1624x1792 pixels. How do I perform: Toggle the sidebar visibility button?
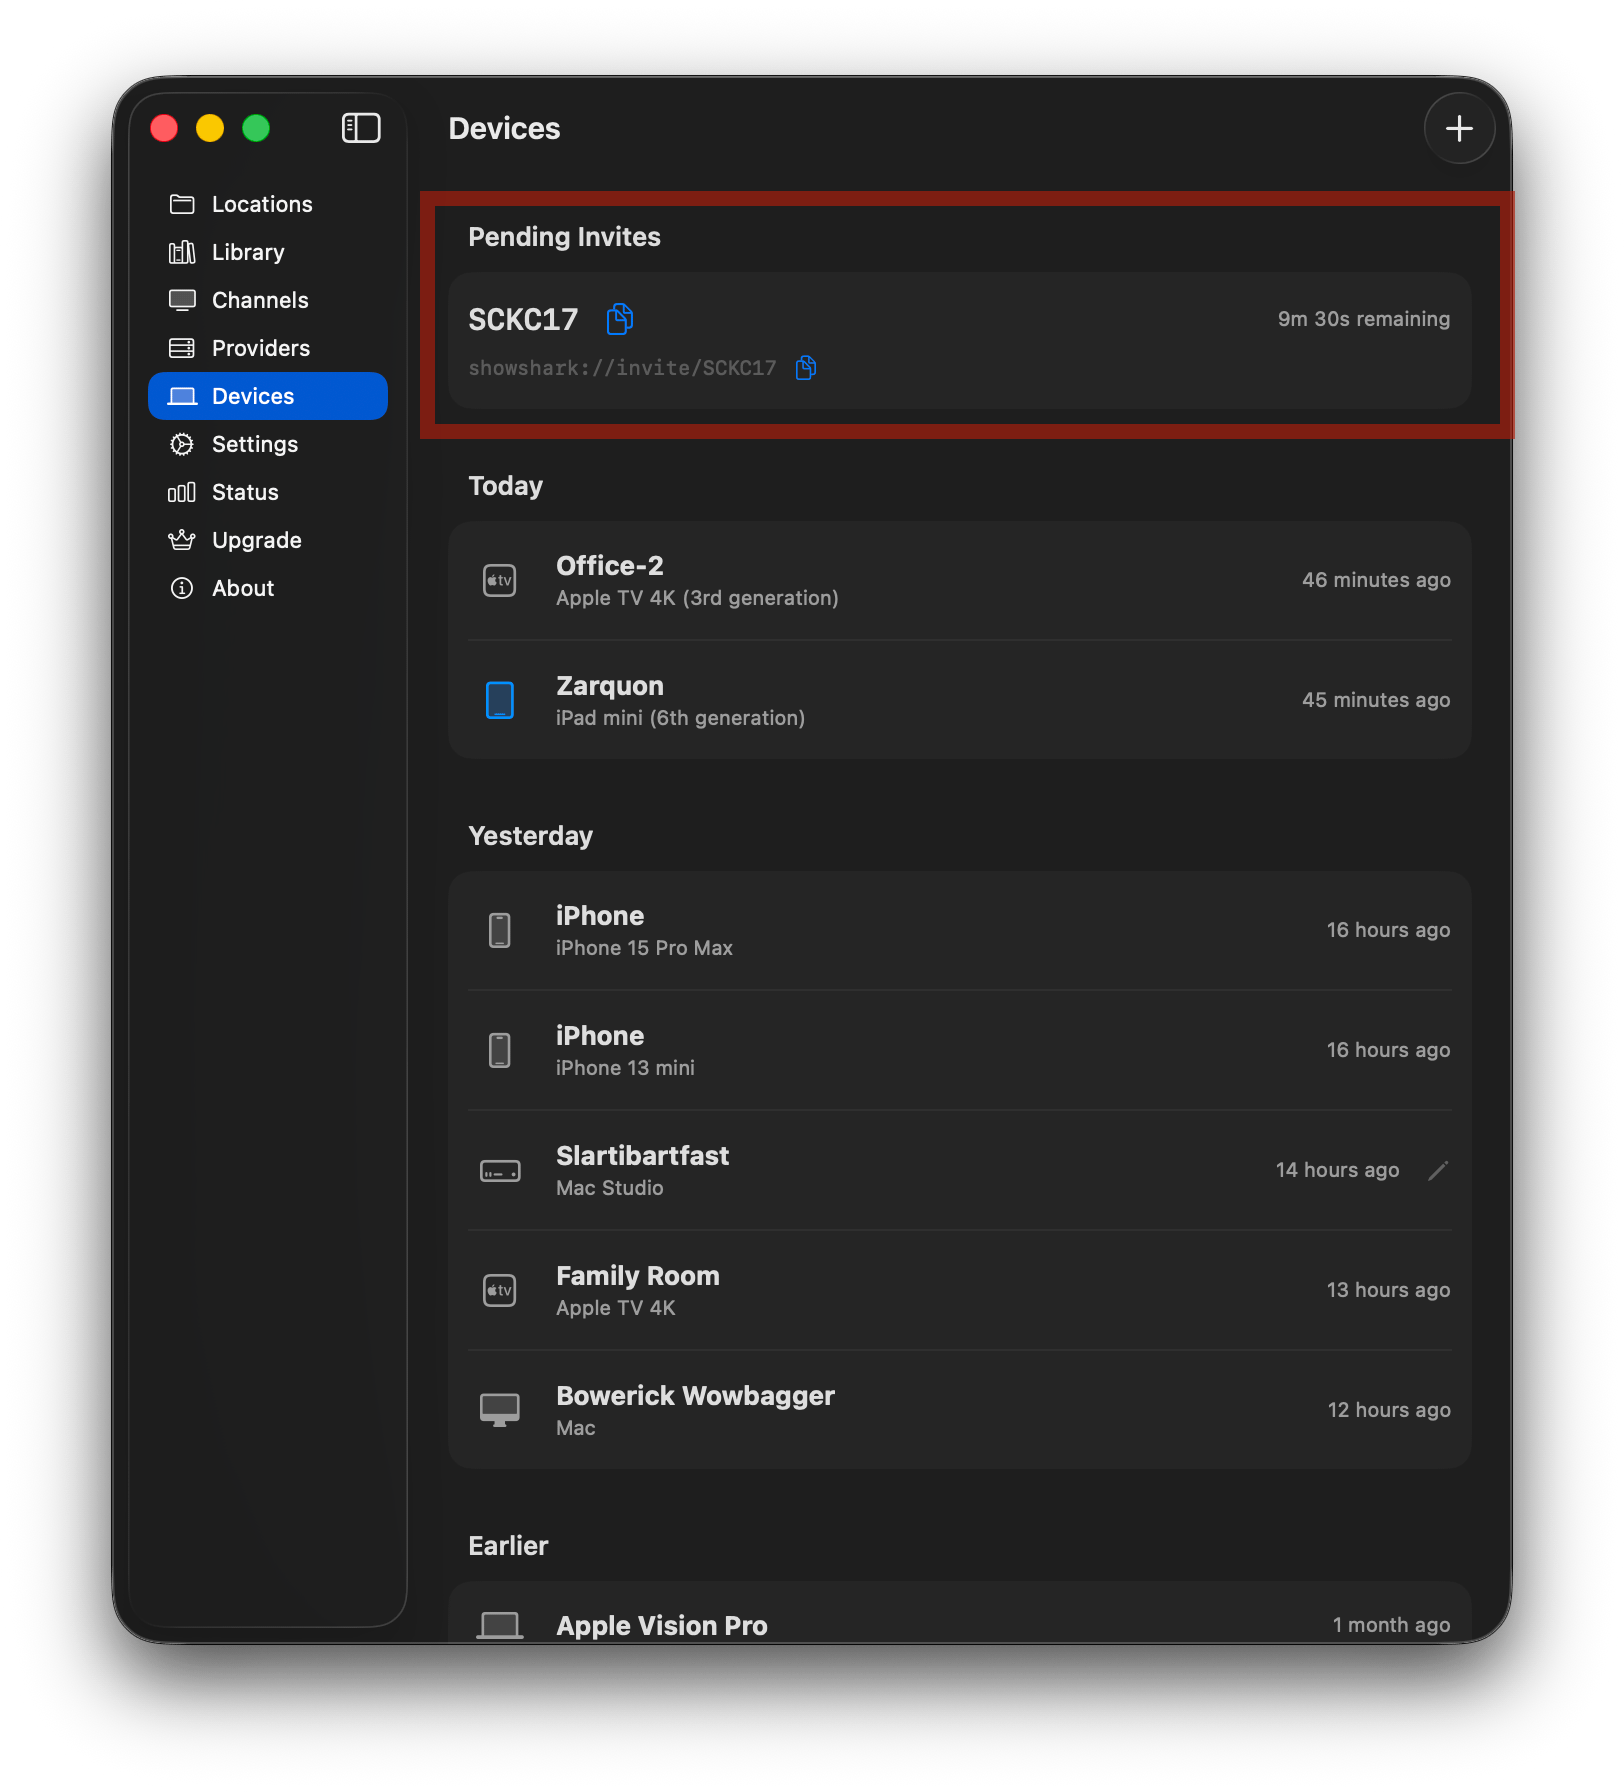[361, 128]
